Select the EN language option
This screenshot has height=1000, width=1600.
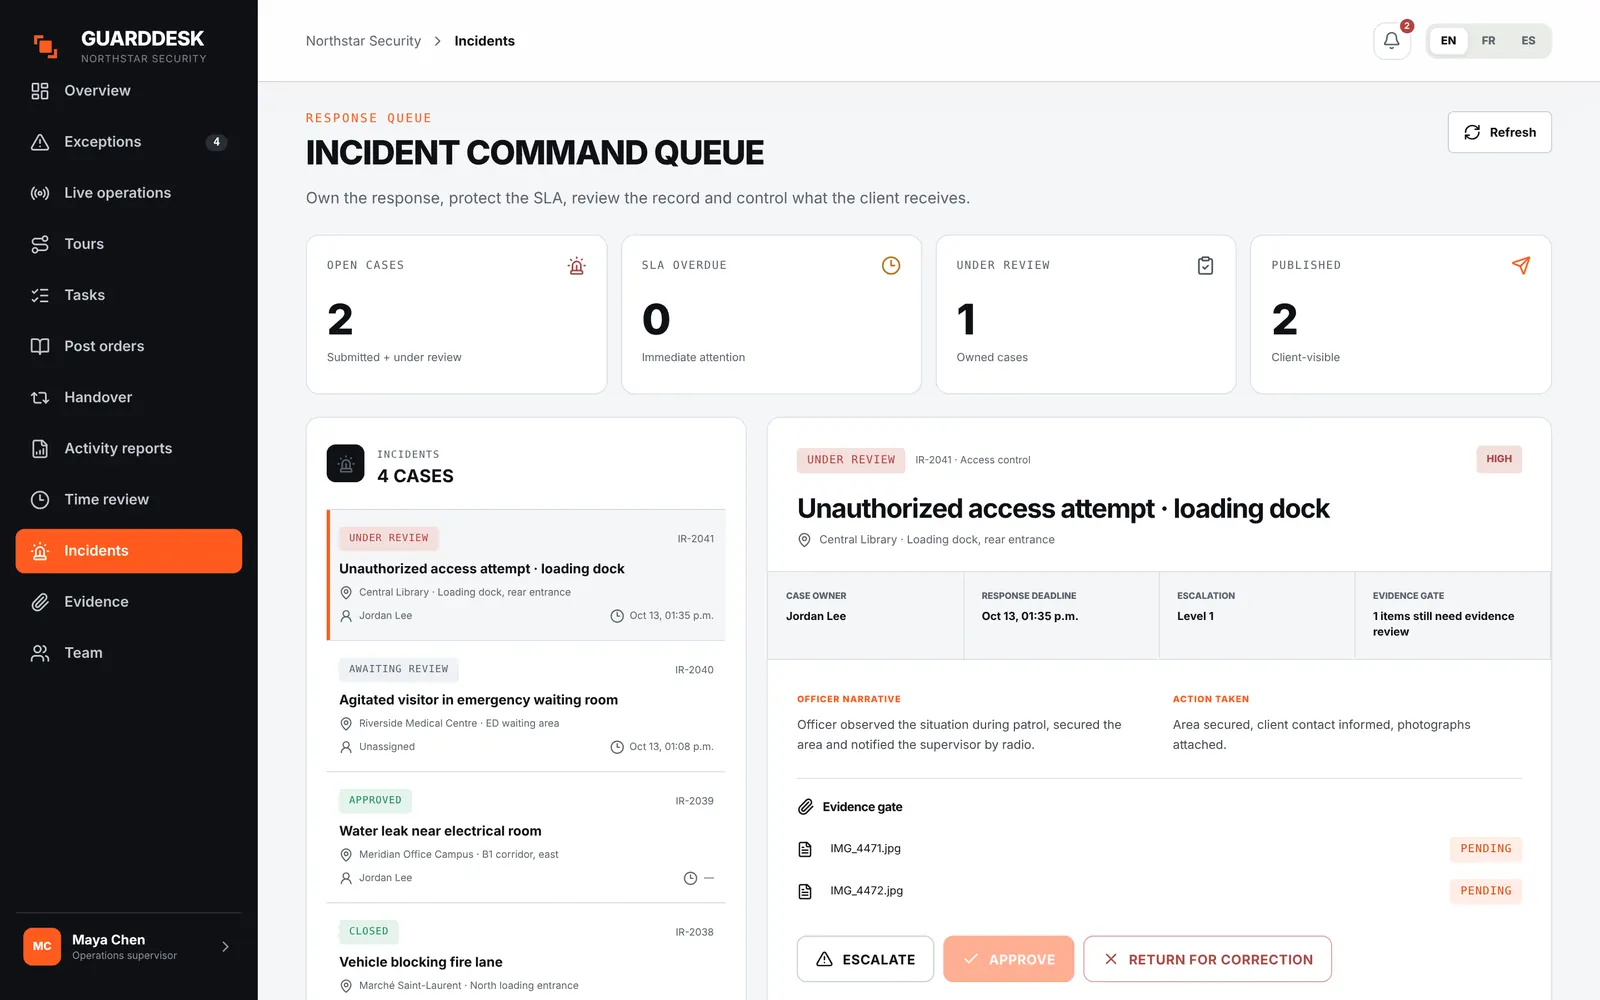click(x=1448, y=41)
